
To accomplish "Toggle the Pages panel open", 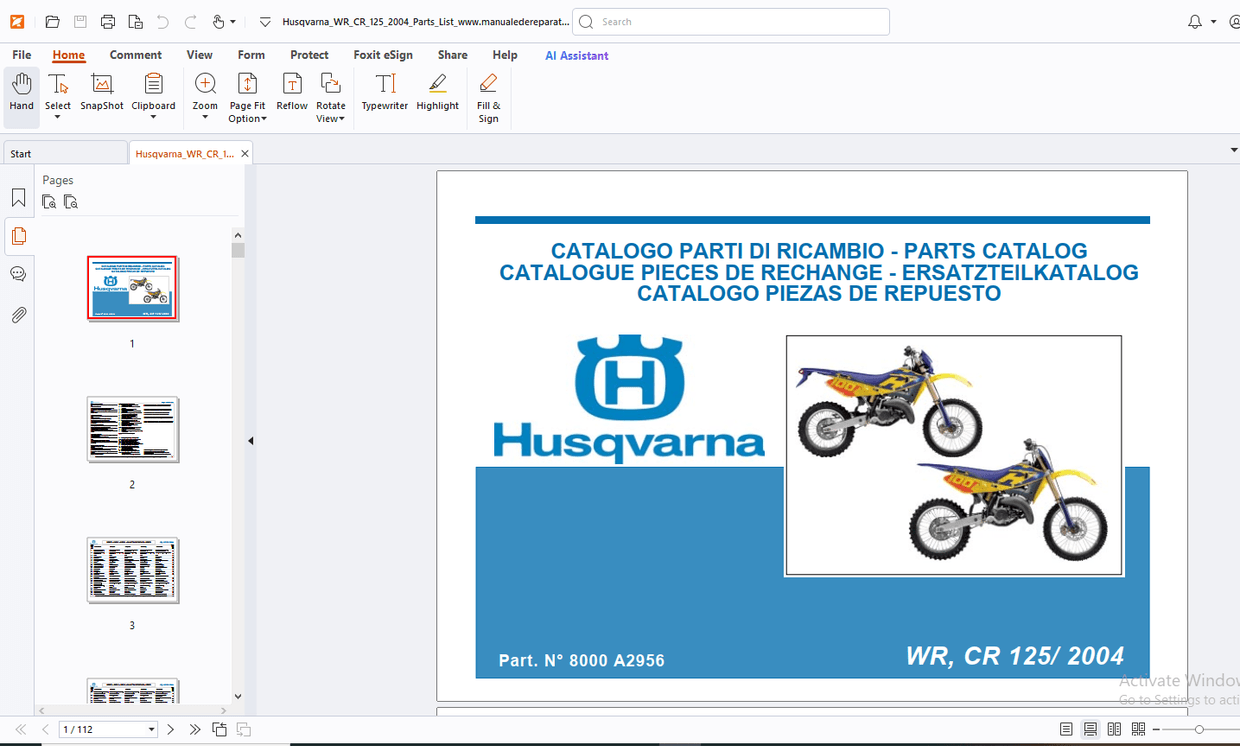I will click(x=18, y=236).
